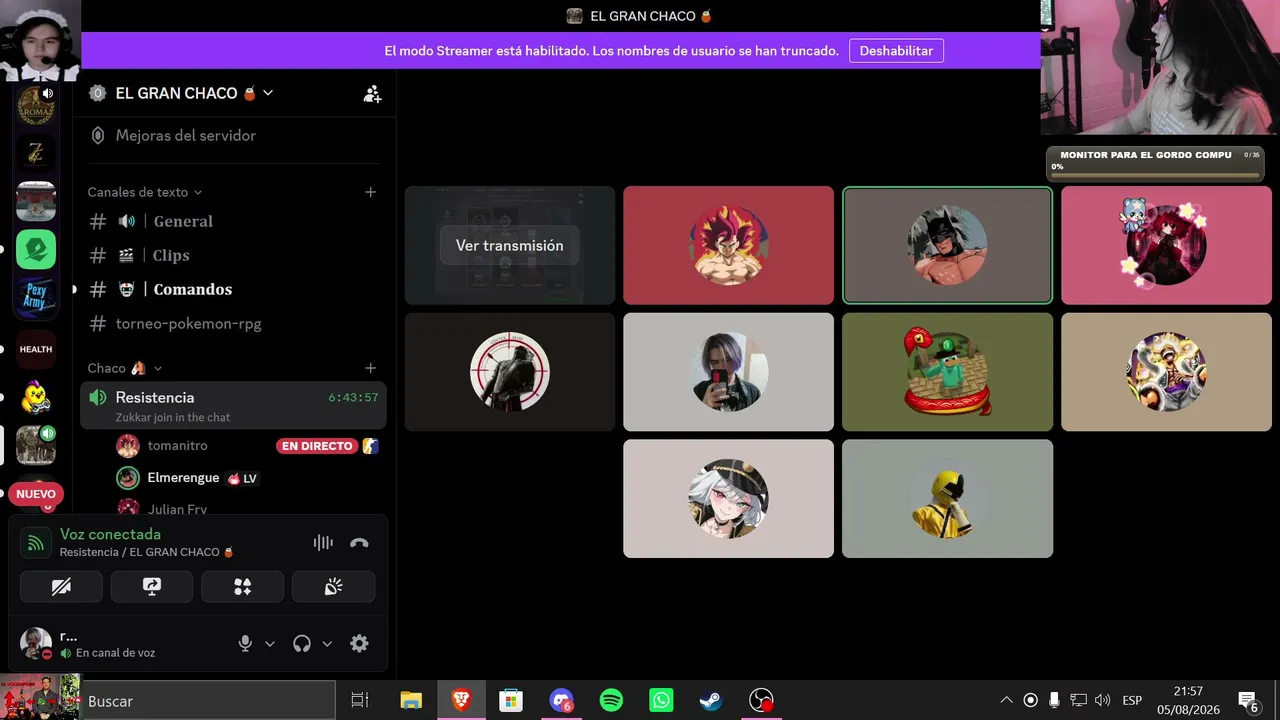Click Ver transmisión on the stream tile
The height and width of the screenshot is (720, 1280).
[509, 245]
